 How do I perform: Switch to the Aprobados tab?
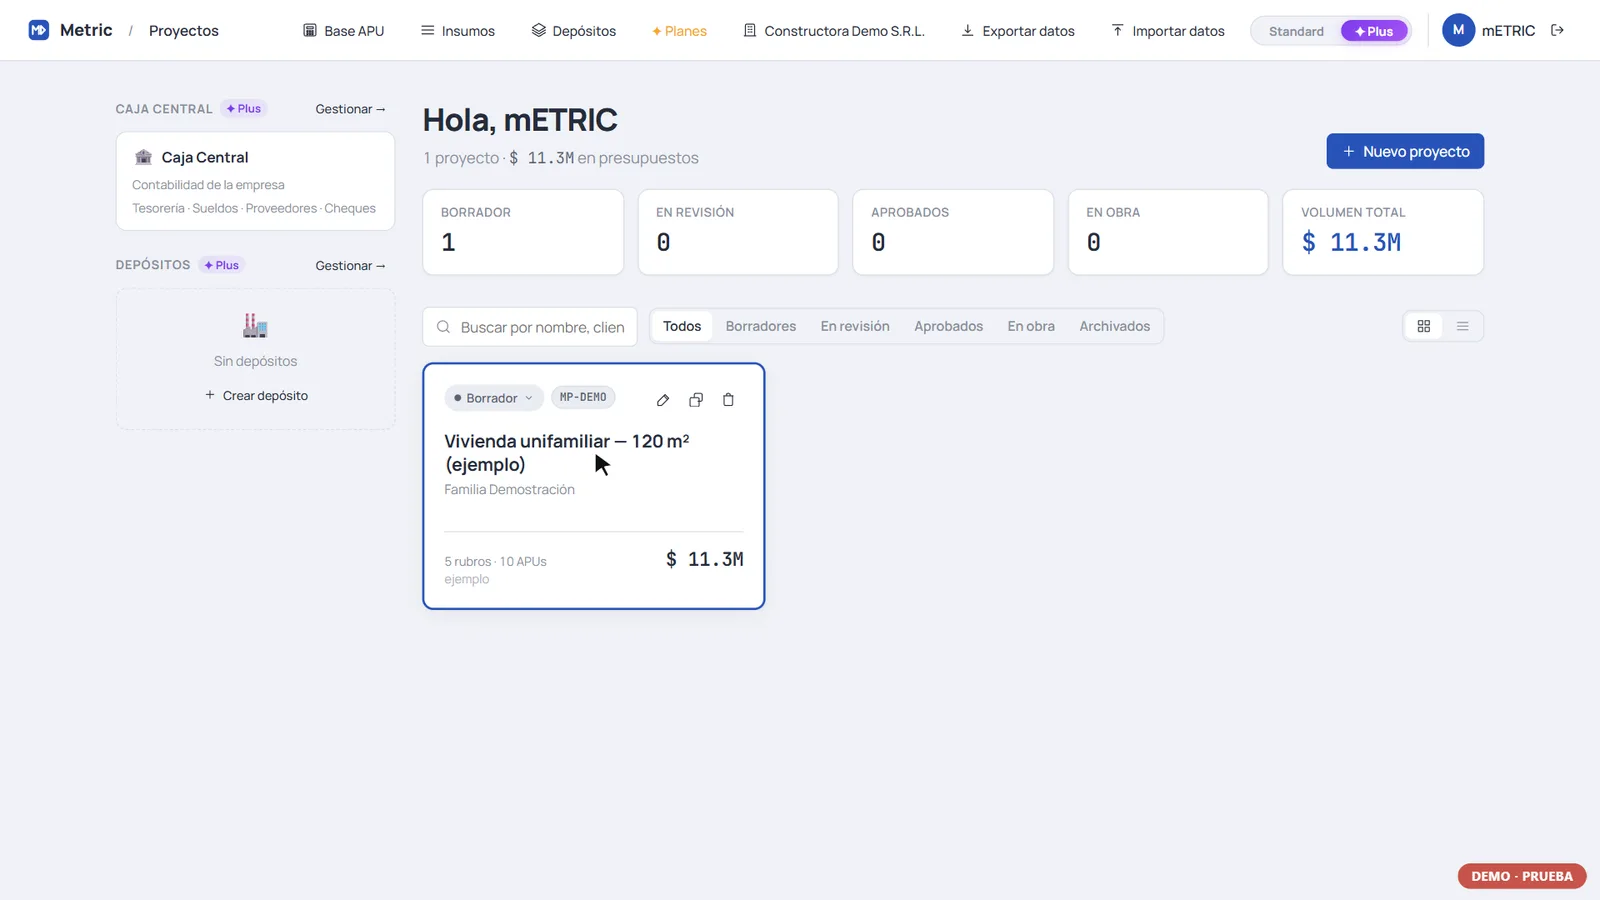(x=948, y=326)
